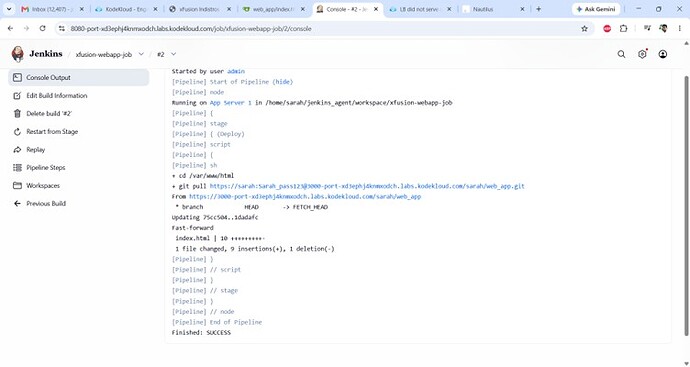690x367 pixels.
Task: Open Pipeline Steps
Action: pos(46,168)
